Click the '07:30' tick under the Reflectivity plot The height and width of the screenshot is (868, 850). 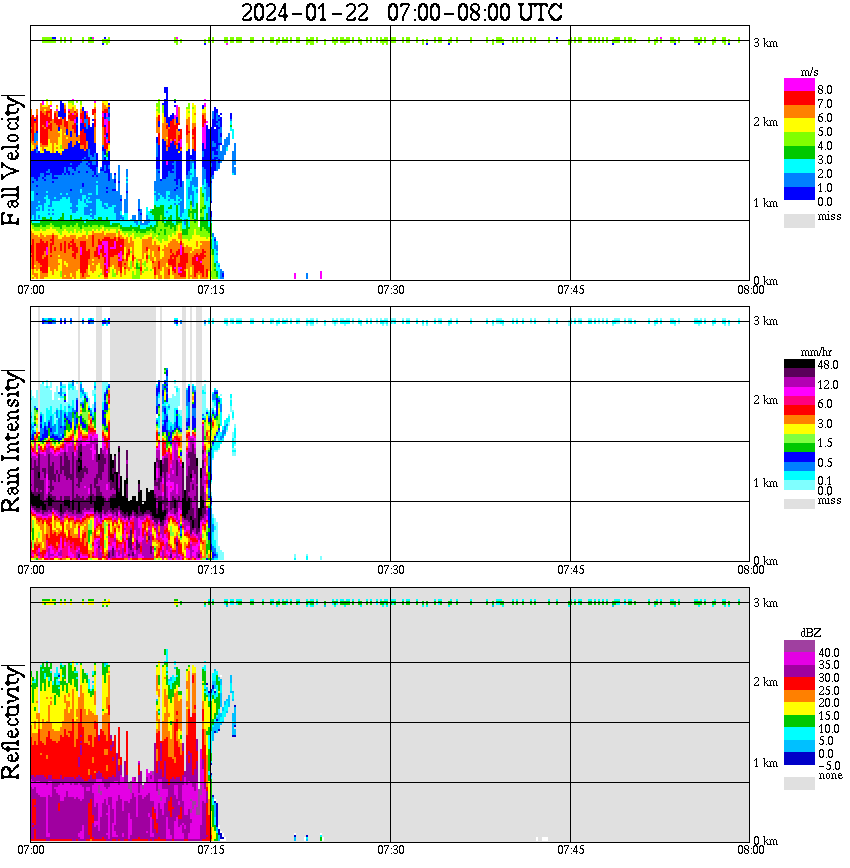point(391,850)
